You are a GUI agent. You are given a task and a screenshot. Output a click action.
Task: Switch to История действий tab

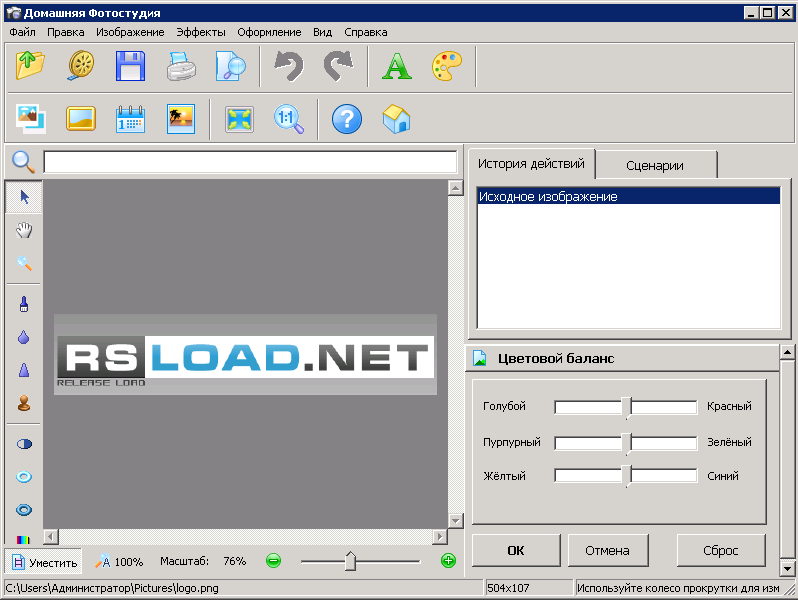[531, 164]
